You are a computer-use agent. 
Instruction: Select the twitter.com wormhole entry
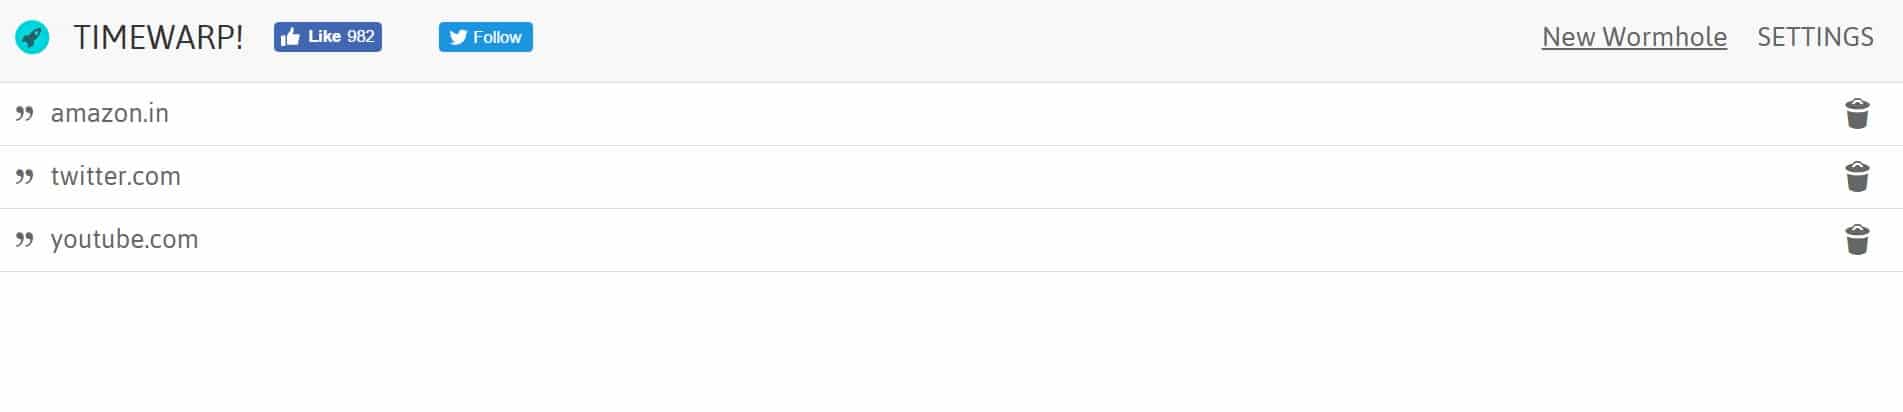coord(116,177)
